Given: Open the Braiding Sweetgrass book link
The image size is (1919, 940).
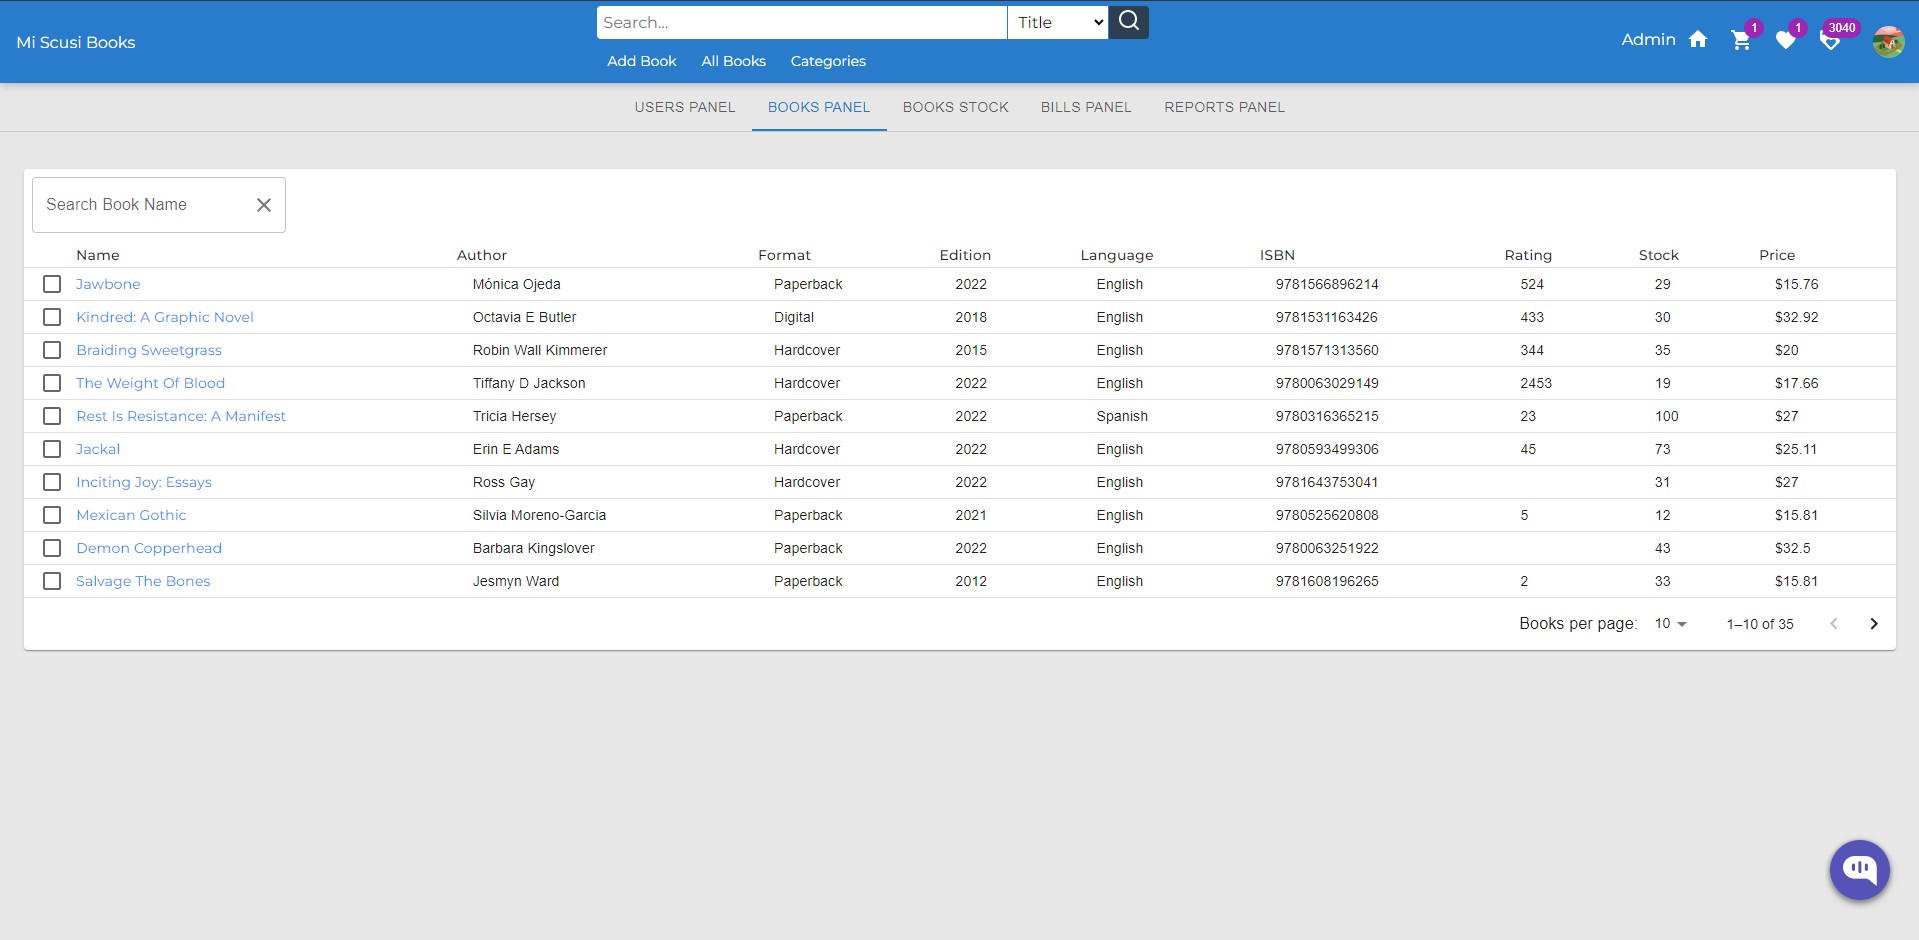Looking at the screenshot, I should click(149, 350).
